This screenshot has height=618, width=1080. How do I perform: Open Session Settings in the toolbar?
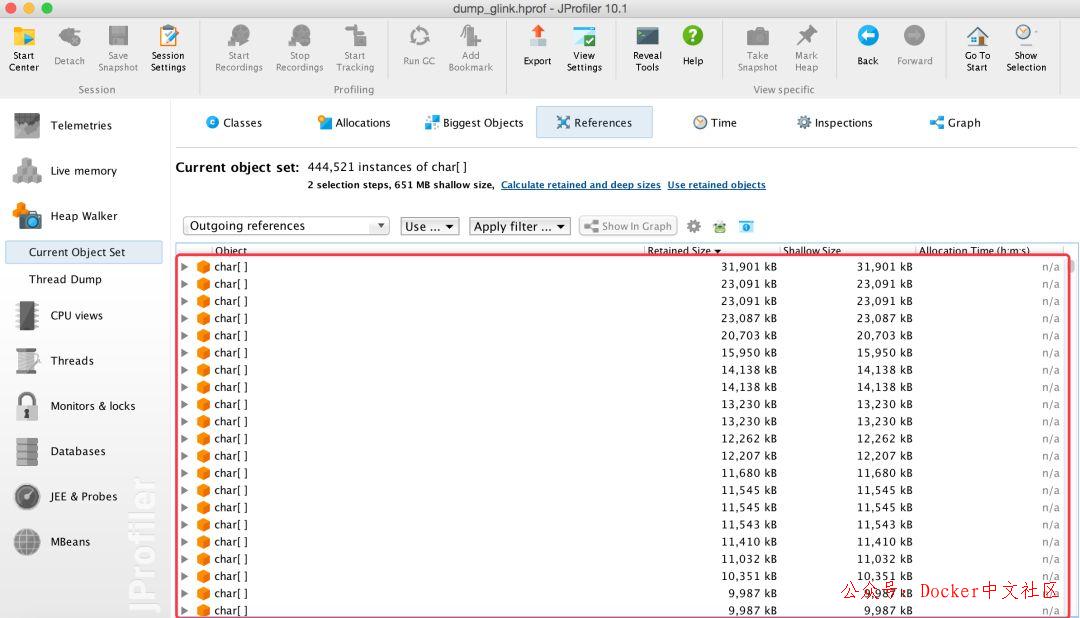pos(168,47)
